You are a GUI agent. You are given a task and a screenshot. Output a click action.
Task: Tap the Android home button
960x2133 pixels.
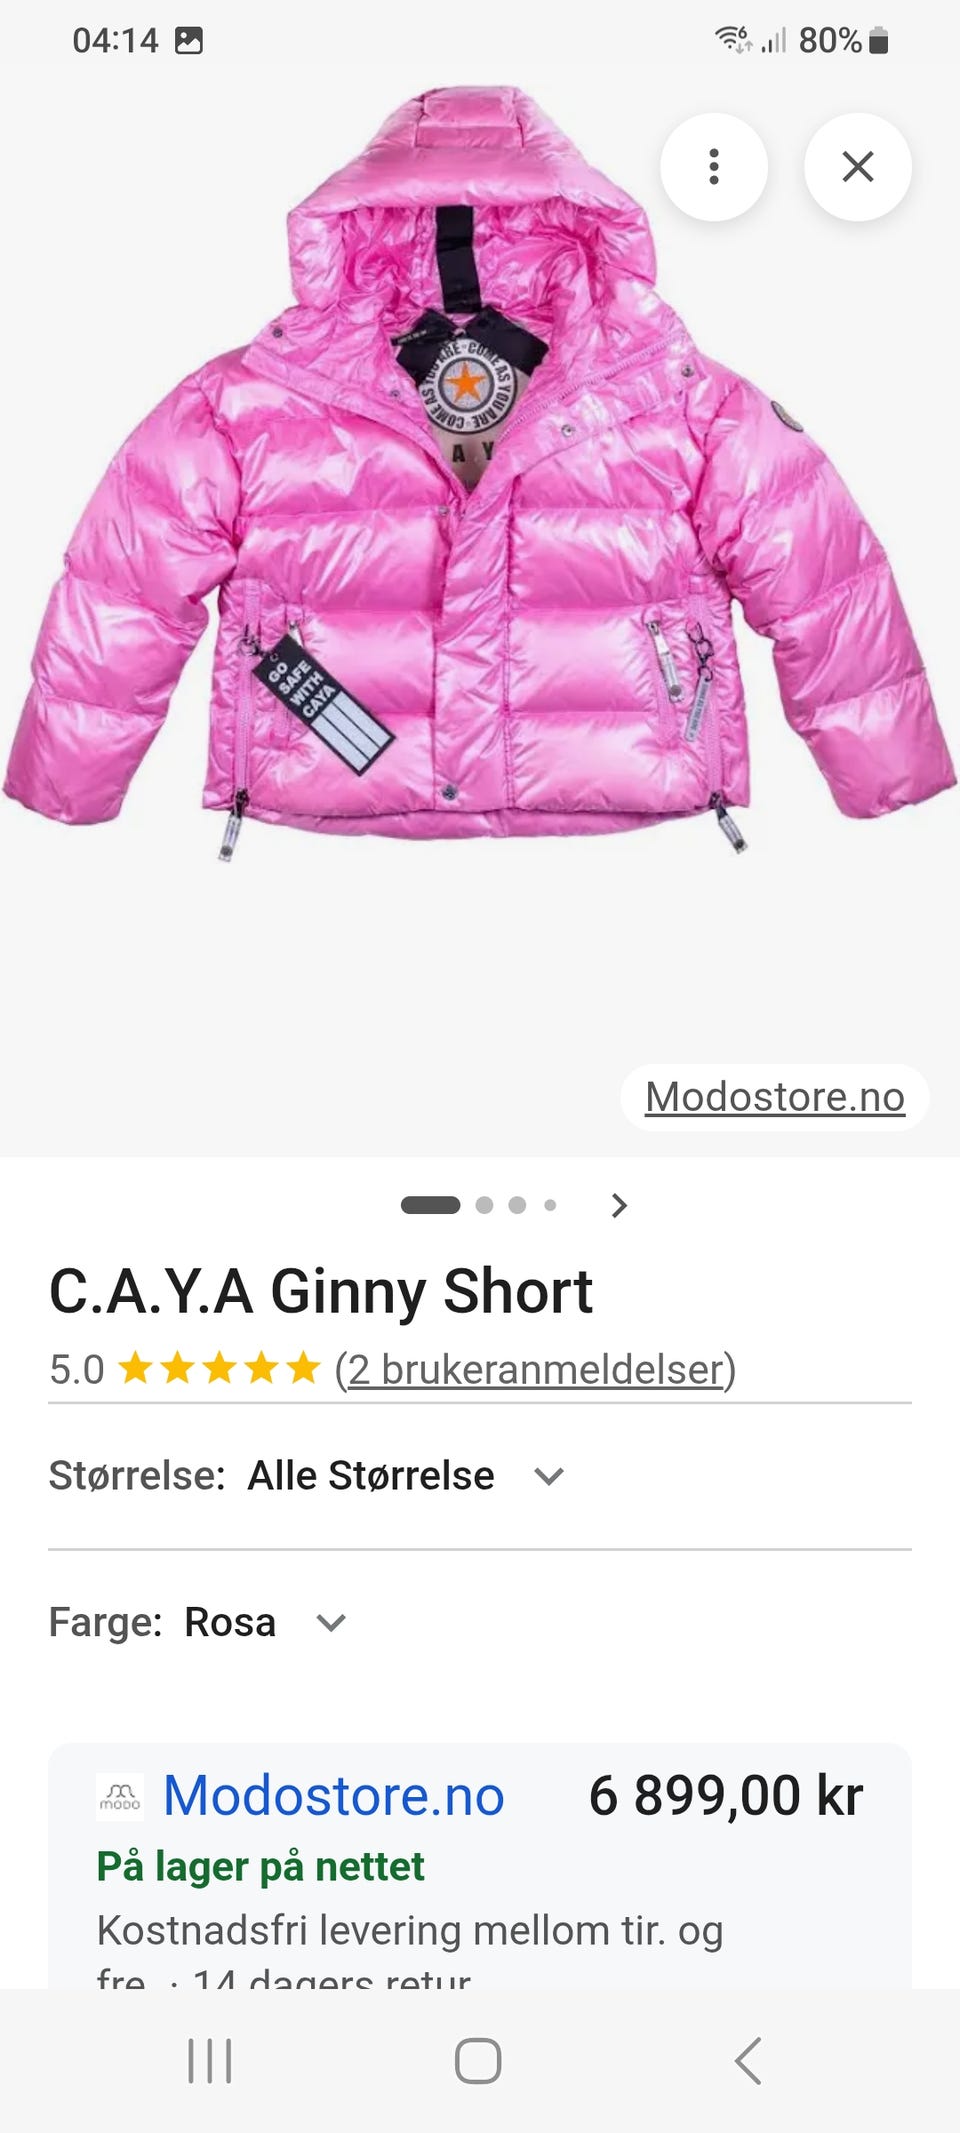(478, 2061)
